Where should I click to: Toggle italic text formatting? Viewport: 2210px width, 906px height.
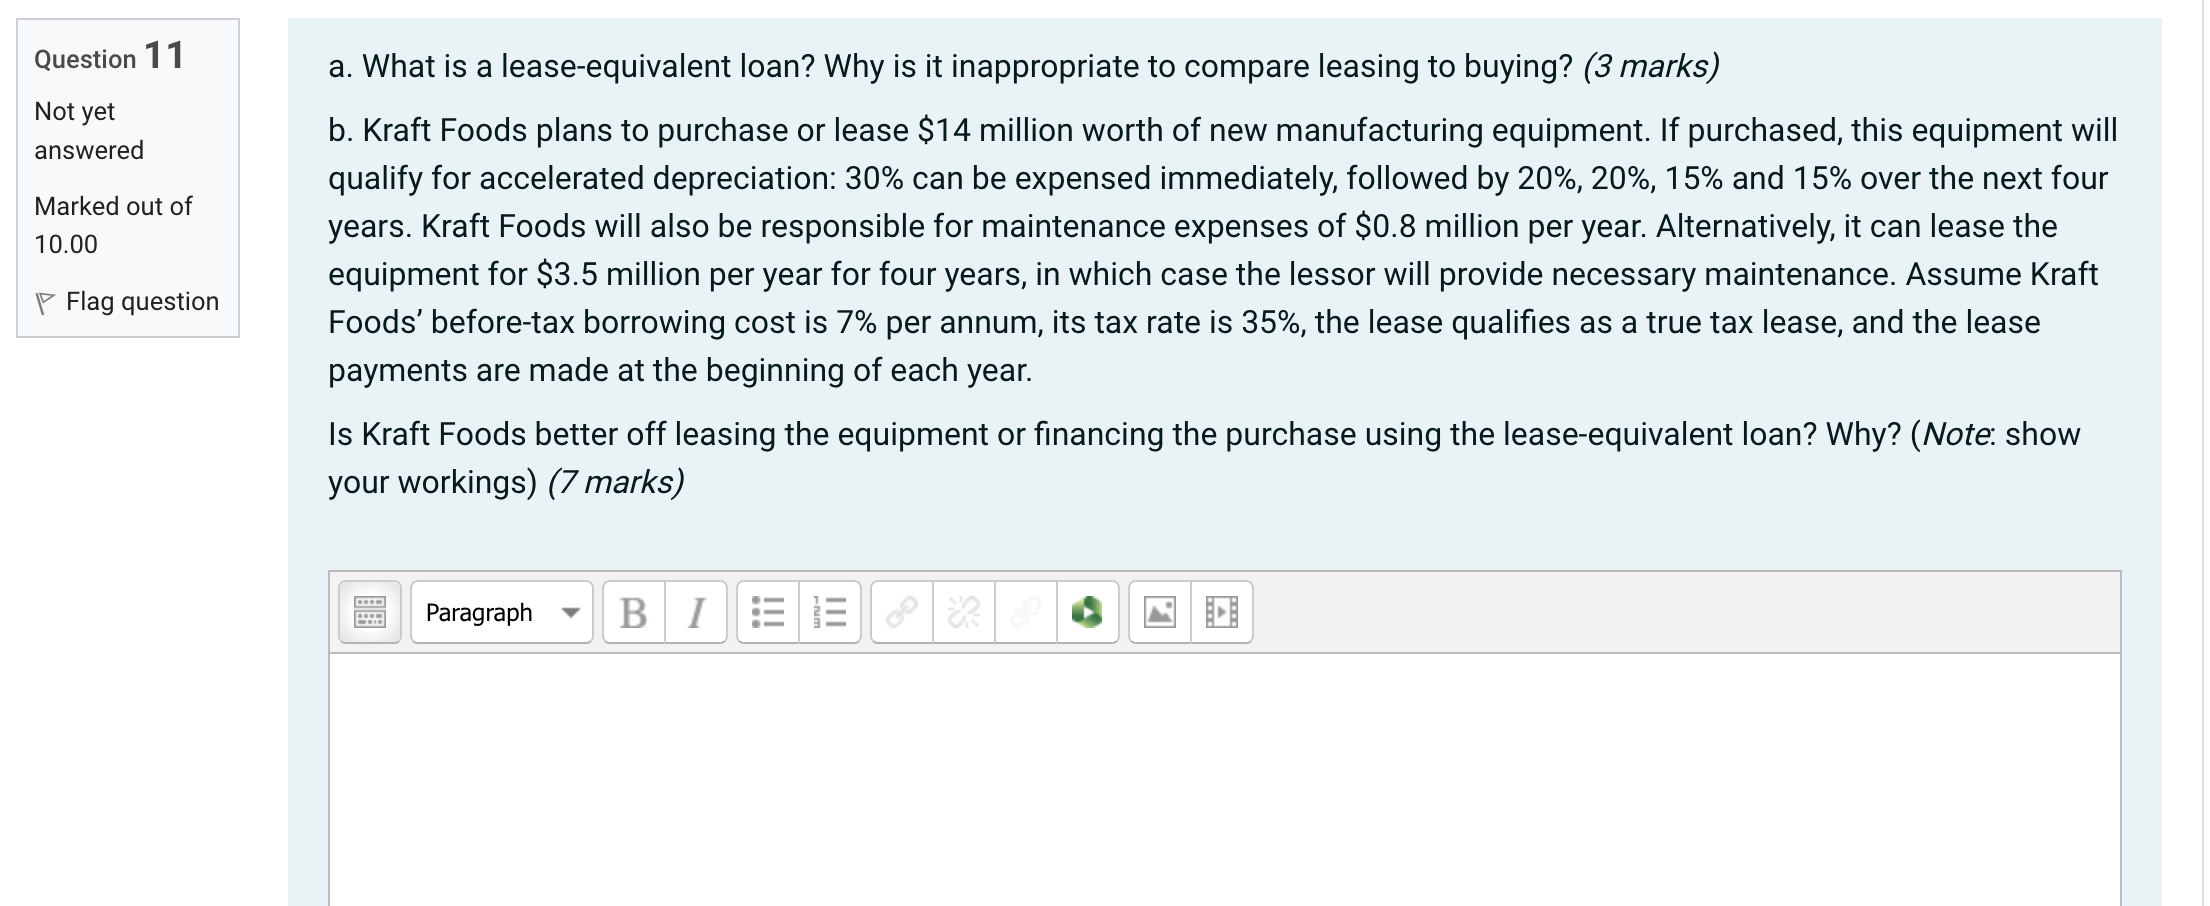pos(697,612)
